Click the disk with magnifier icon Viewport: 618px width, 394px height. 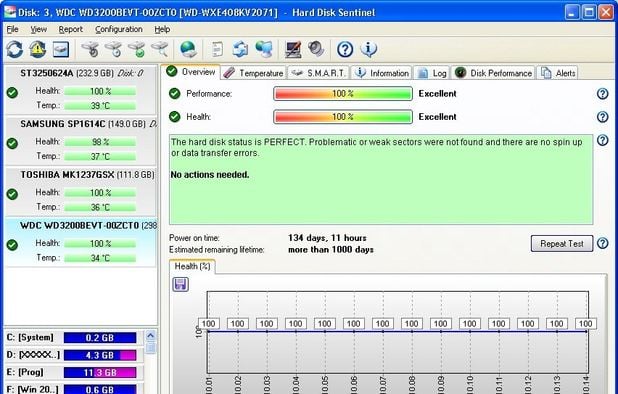pos(160,49)
